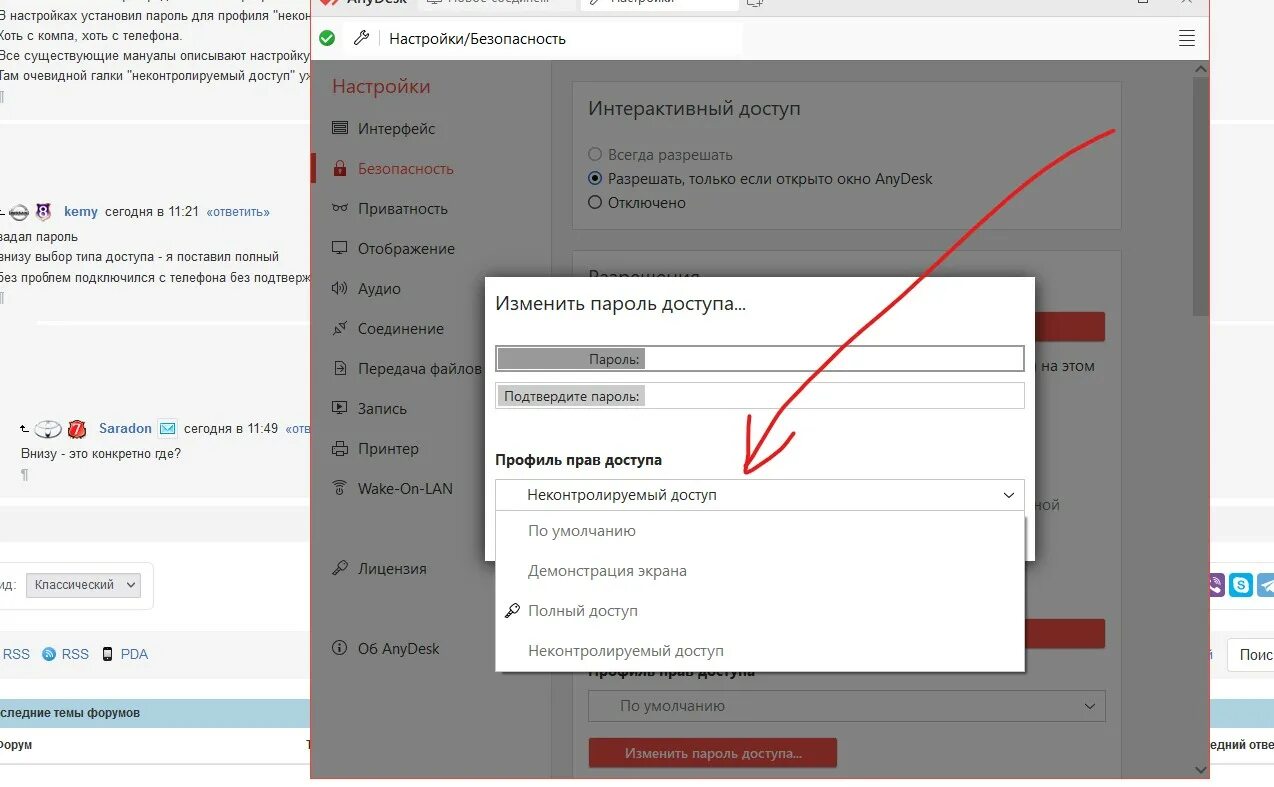Click the monitor icon for Отображение
The width and height of the screenshot is (1274, 787).
pyautogui.click(x=340, y=248)
